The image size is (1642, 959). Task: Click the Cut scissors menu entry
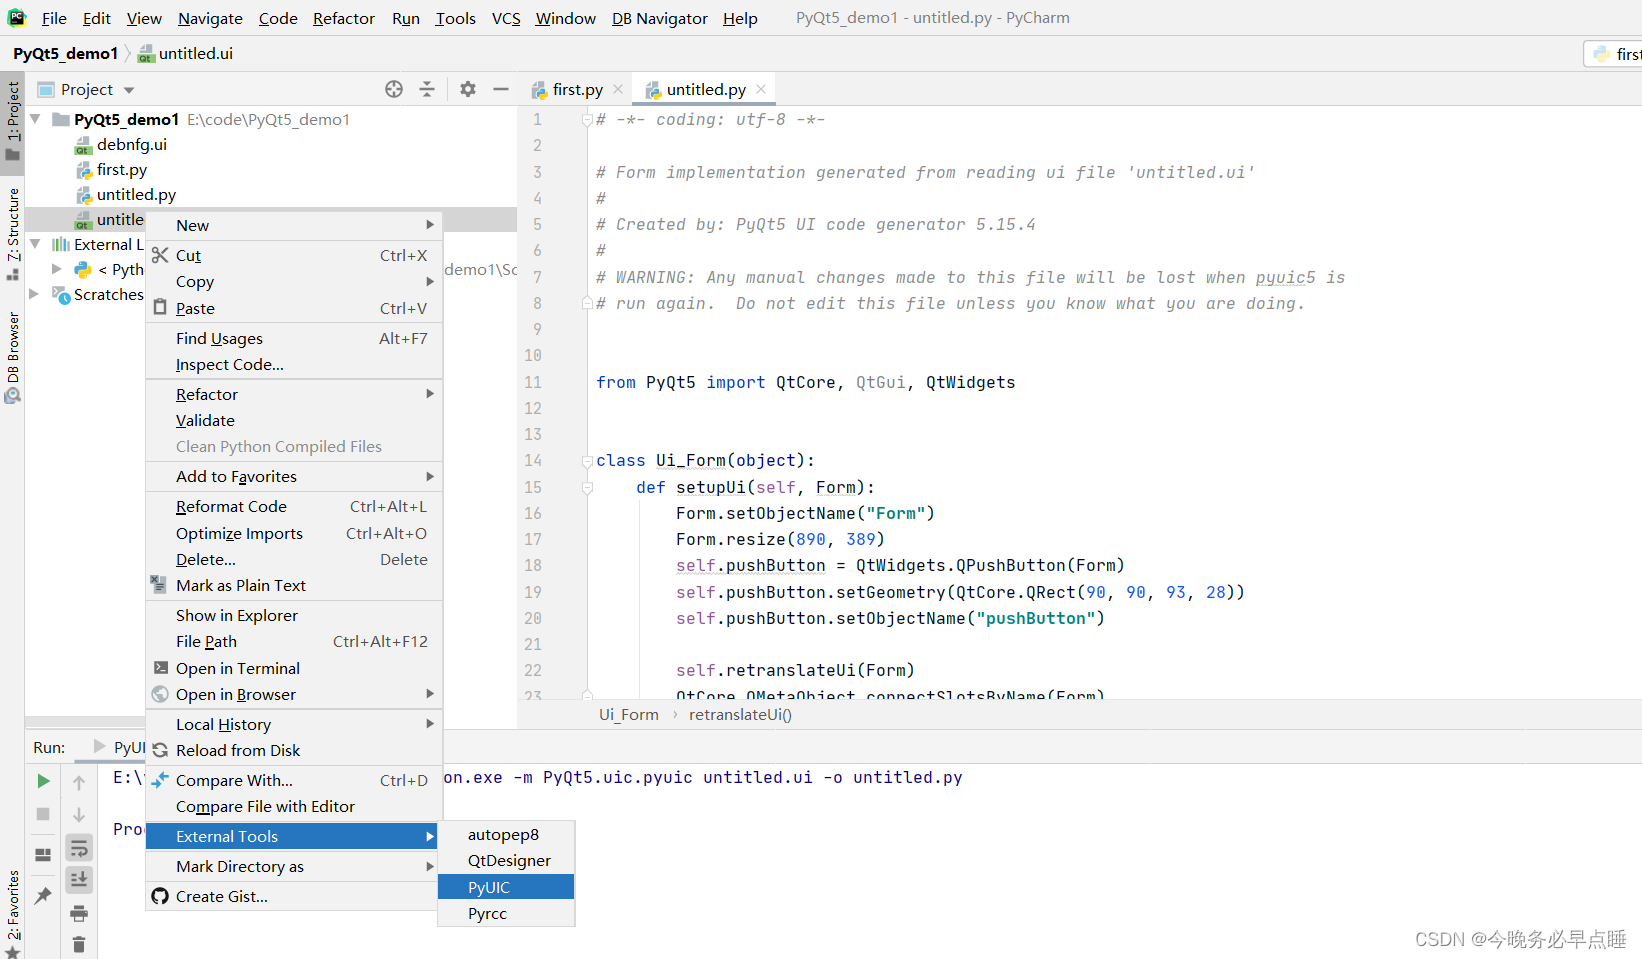point(294,255)
